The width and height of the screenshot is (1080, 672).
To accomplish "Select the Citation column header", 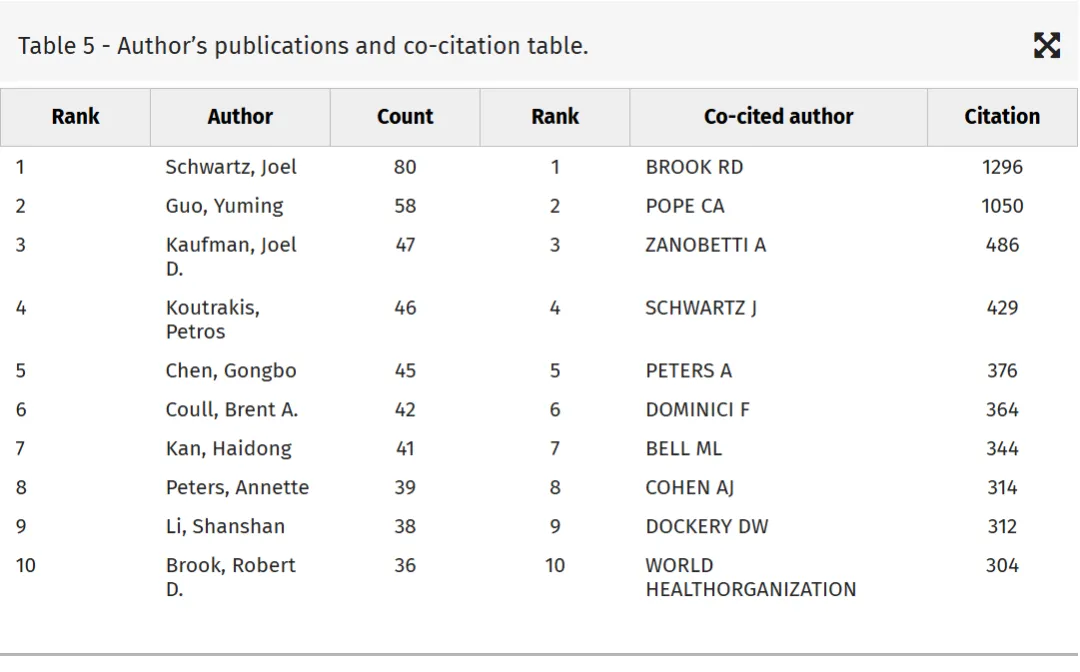I will click(1002, 116).
